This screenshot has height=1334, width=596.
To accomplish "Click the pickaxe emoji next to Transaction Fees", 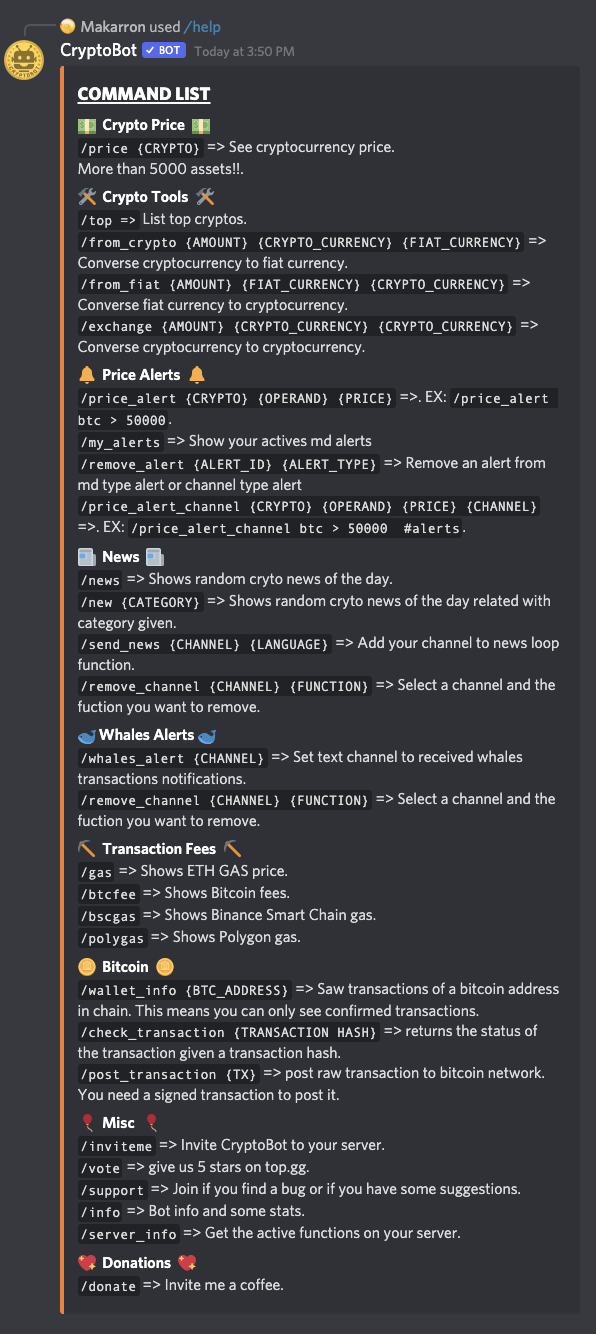I will tap(87, 848).
